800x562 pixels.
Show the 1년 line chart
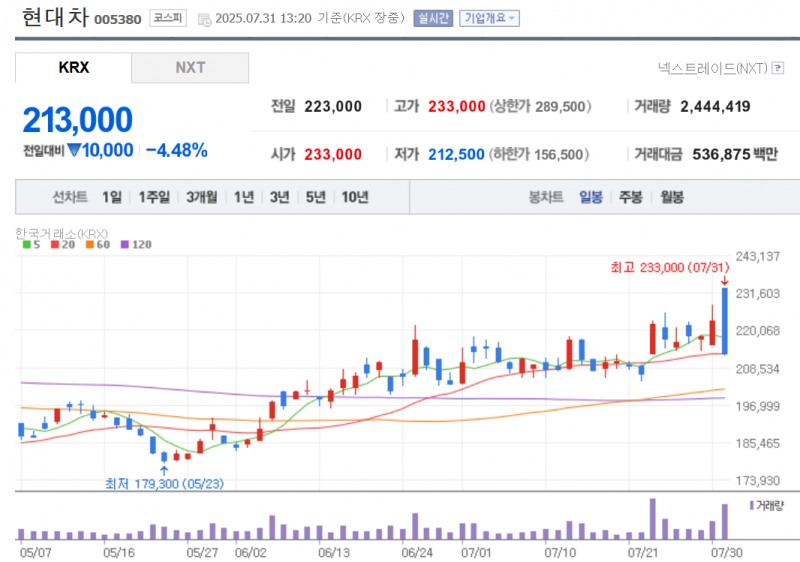point(244,197)
